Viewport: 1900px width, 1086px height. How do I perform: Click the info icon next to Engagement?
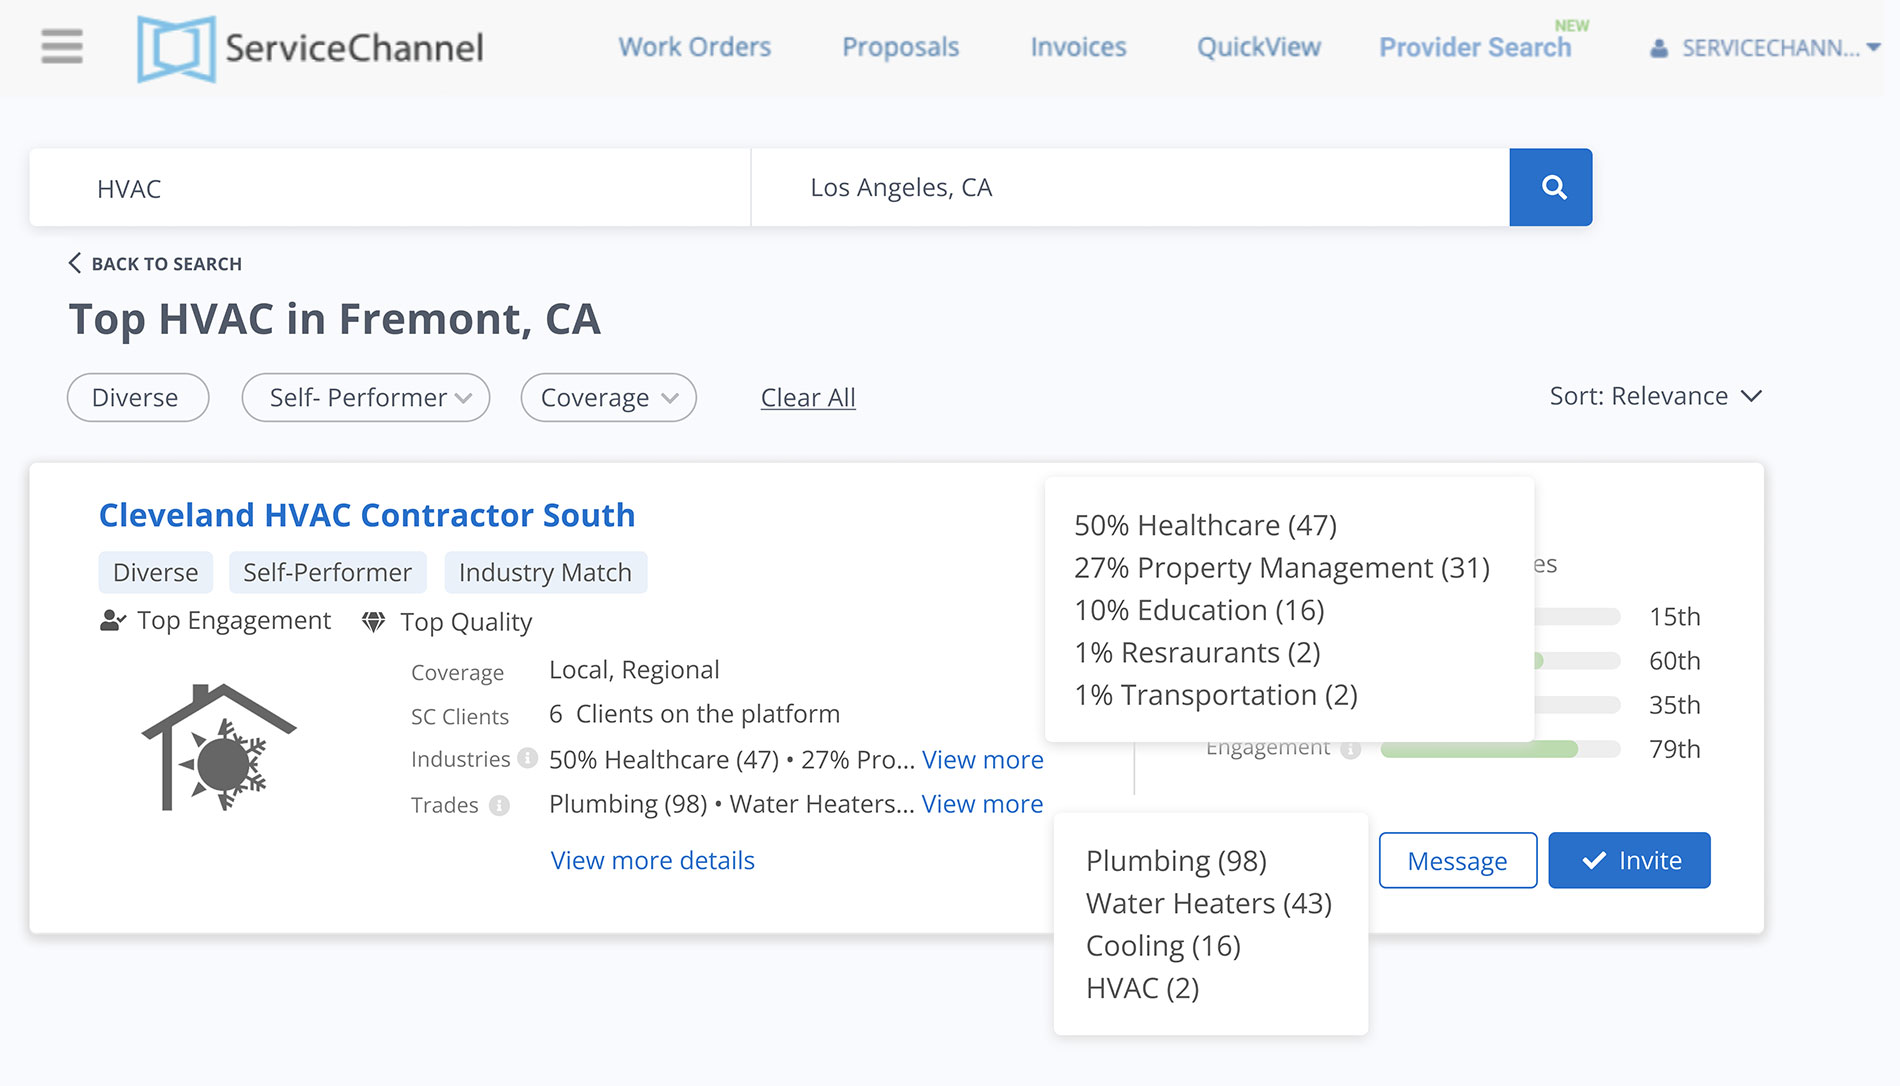point(1350,749)
